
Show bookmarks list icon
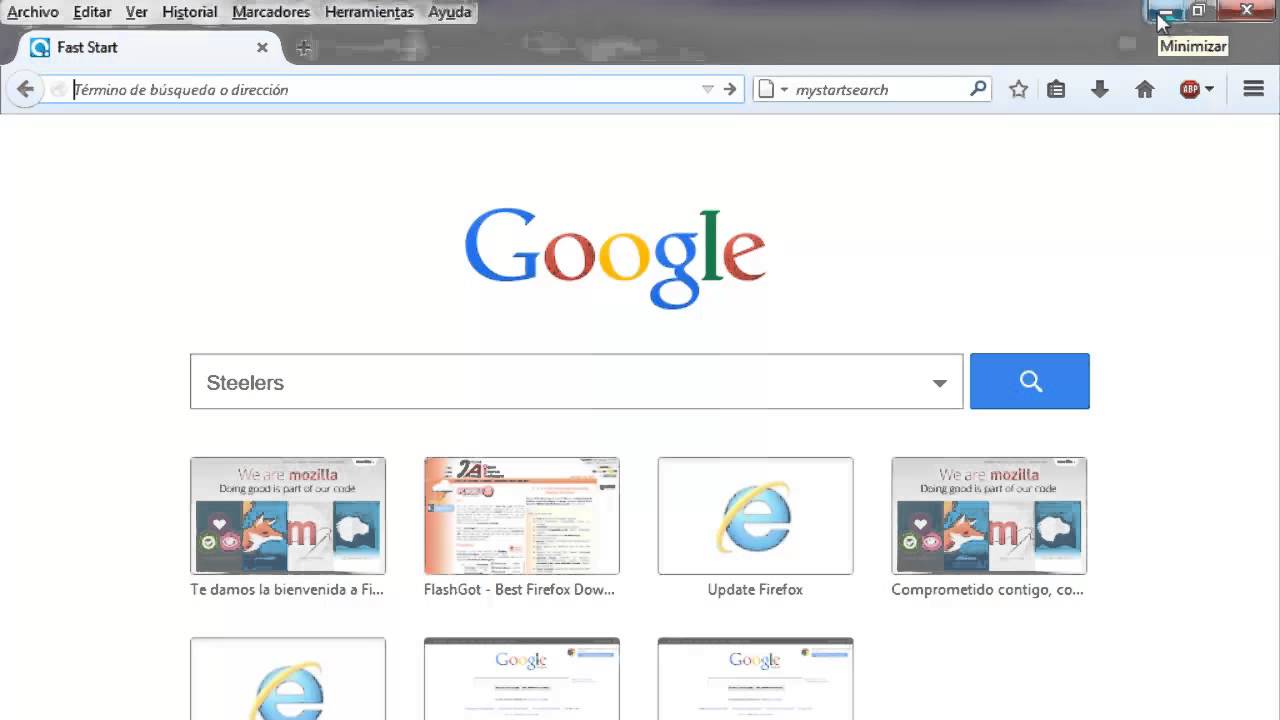[x=1056, y=89]
